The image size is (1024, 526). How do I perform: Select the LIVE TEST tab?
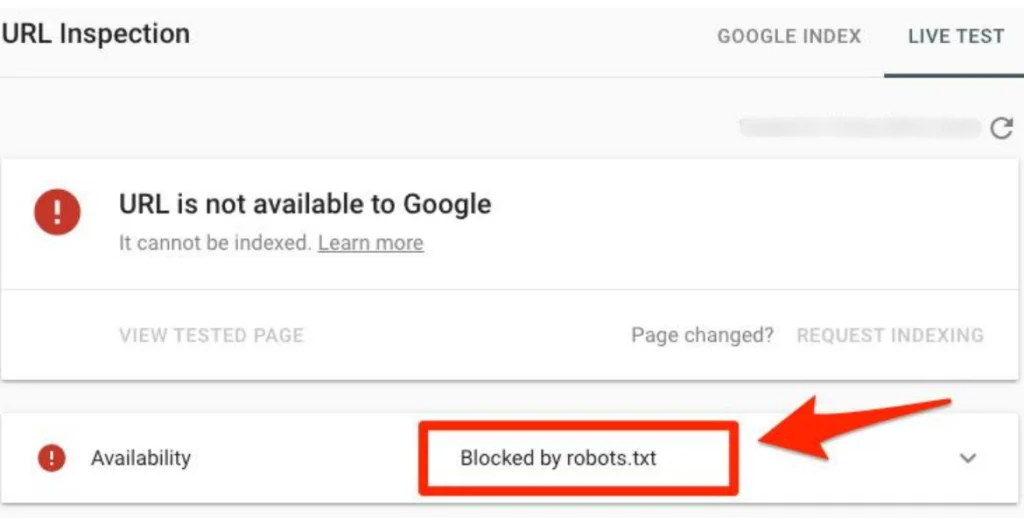point(956,36)
